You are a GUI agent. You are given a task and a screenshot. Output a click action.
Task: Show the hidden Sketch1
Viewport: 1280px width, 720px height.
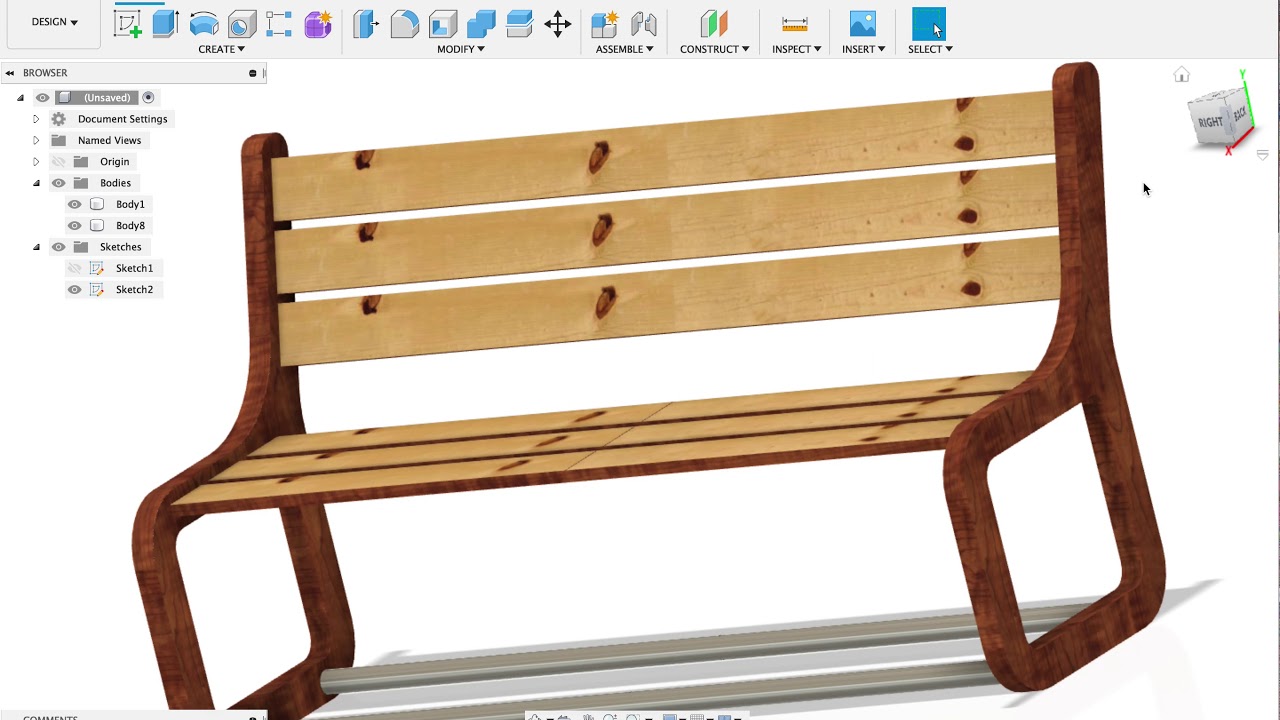[74, 268]
